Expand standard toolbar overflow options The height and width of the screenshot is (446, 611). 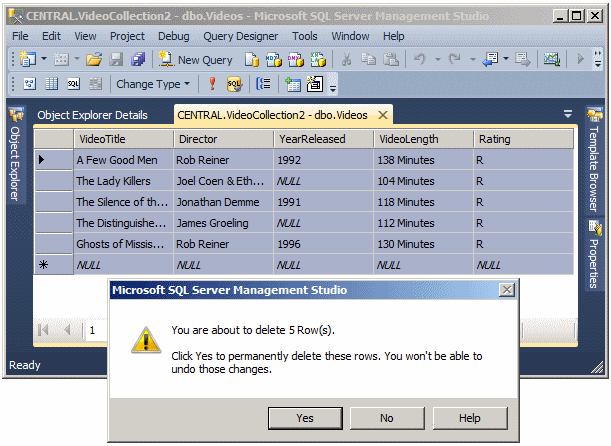click(x=598, y=59)
